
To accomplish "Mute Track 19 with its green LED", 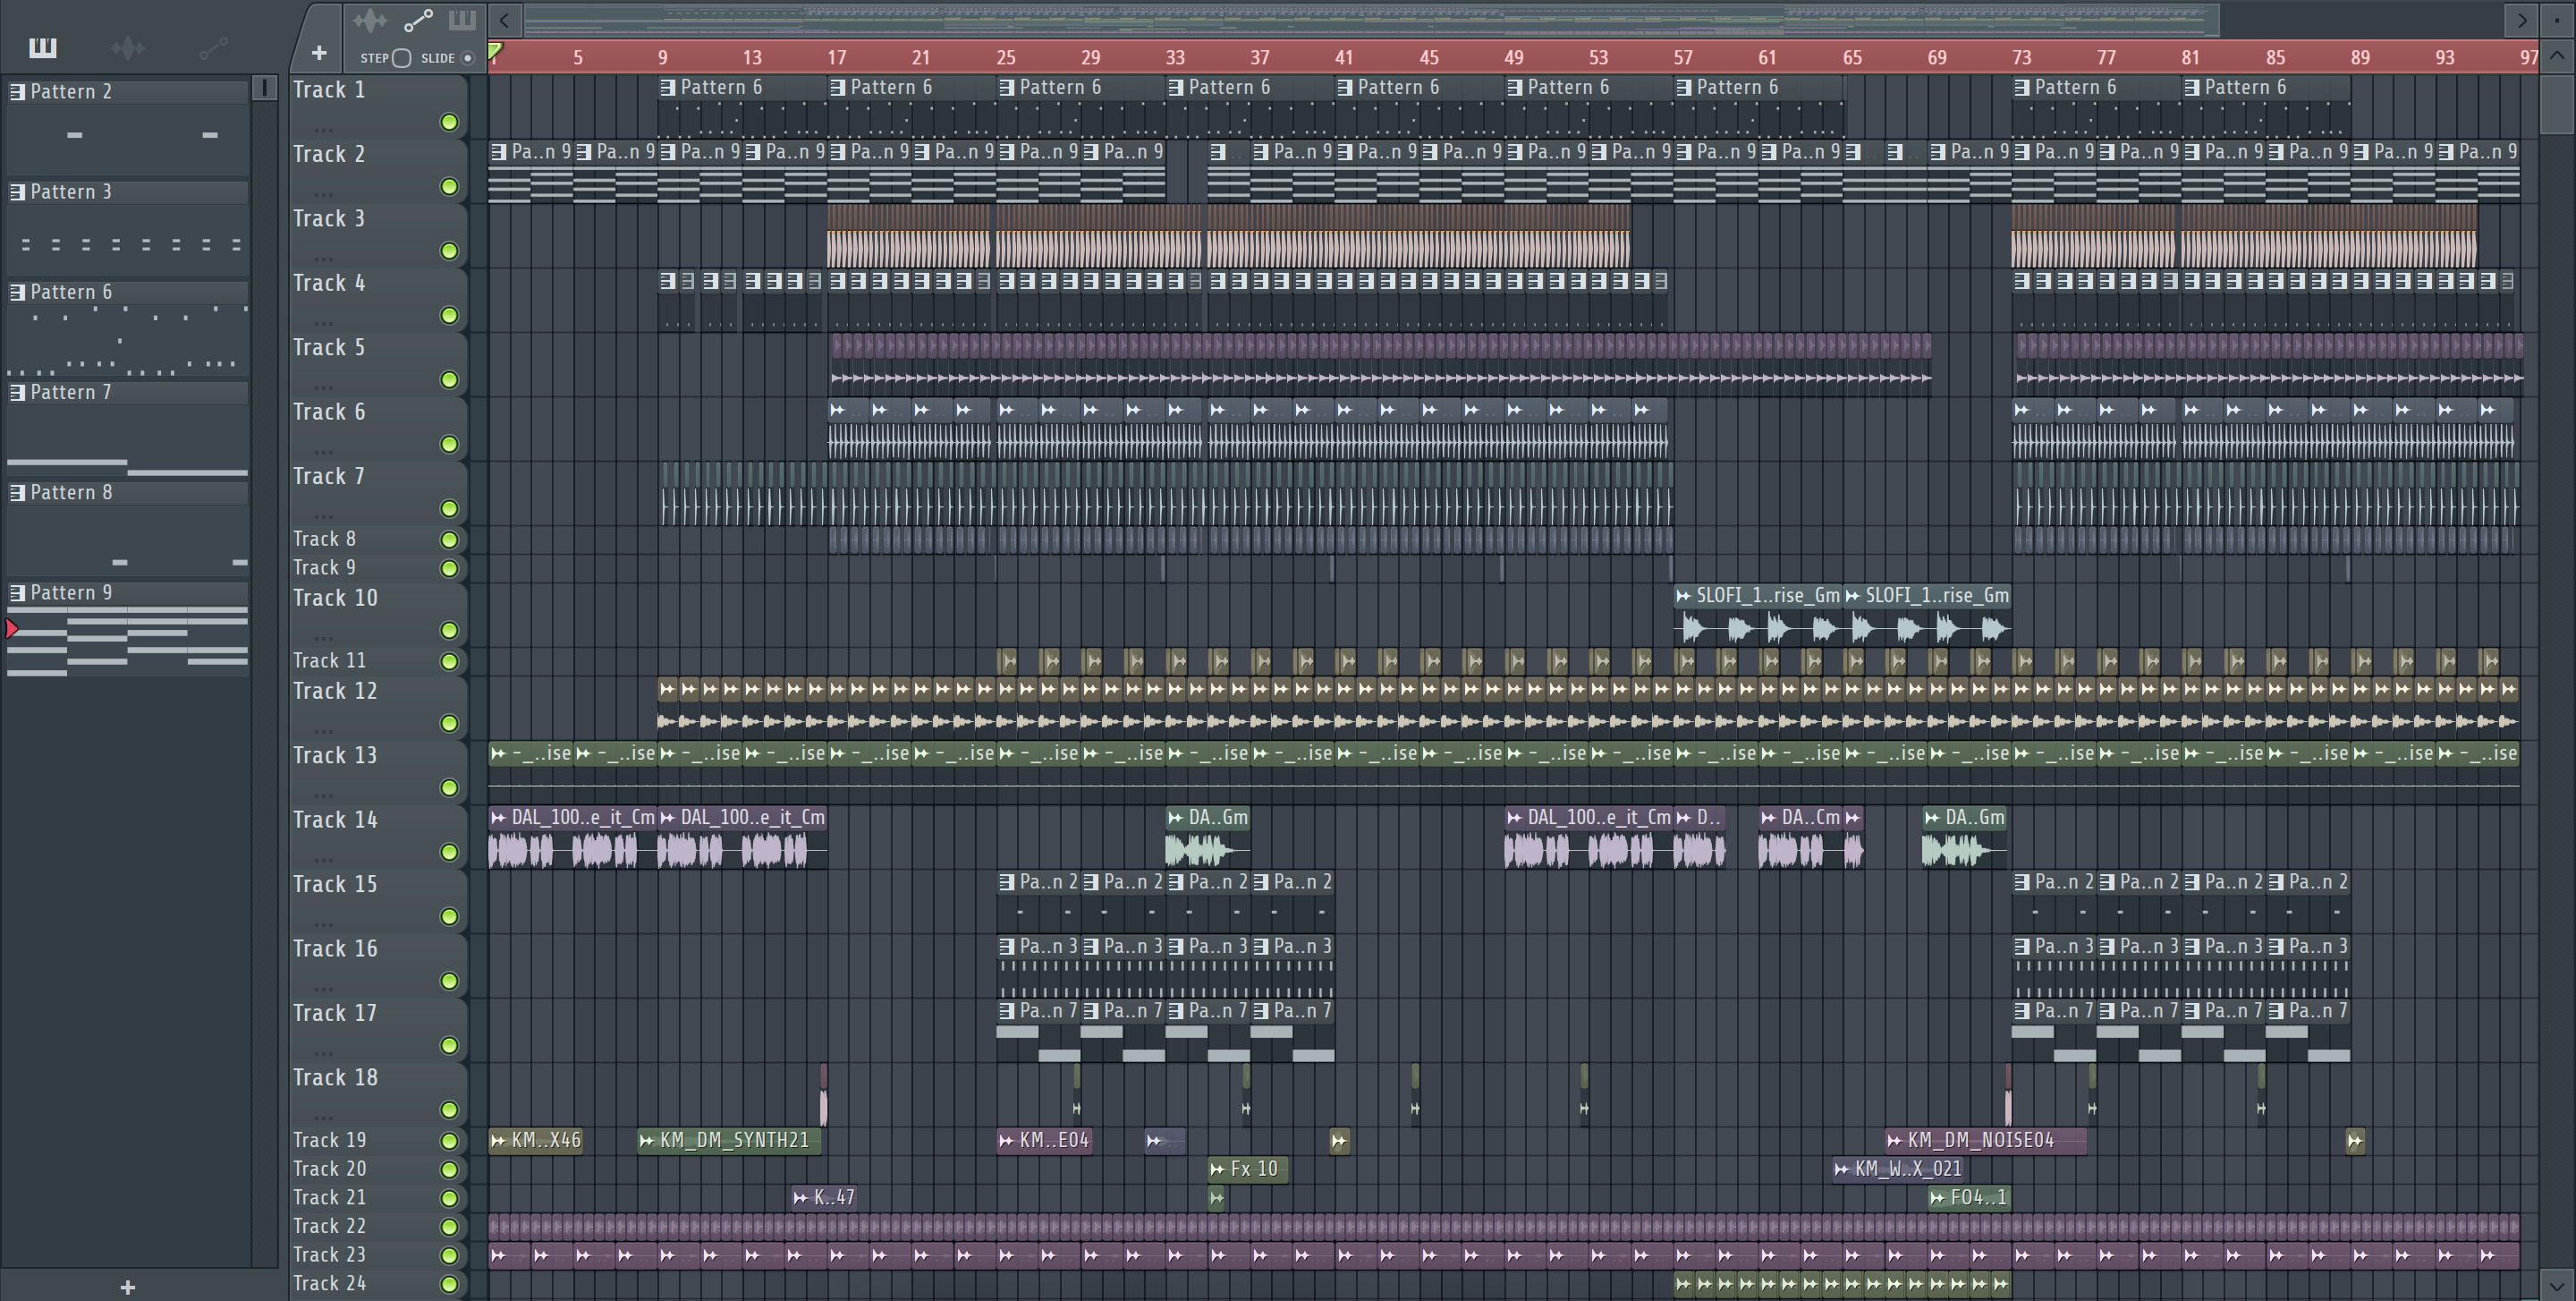I will pyautogui.click(x=449, y=1141).
